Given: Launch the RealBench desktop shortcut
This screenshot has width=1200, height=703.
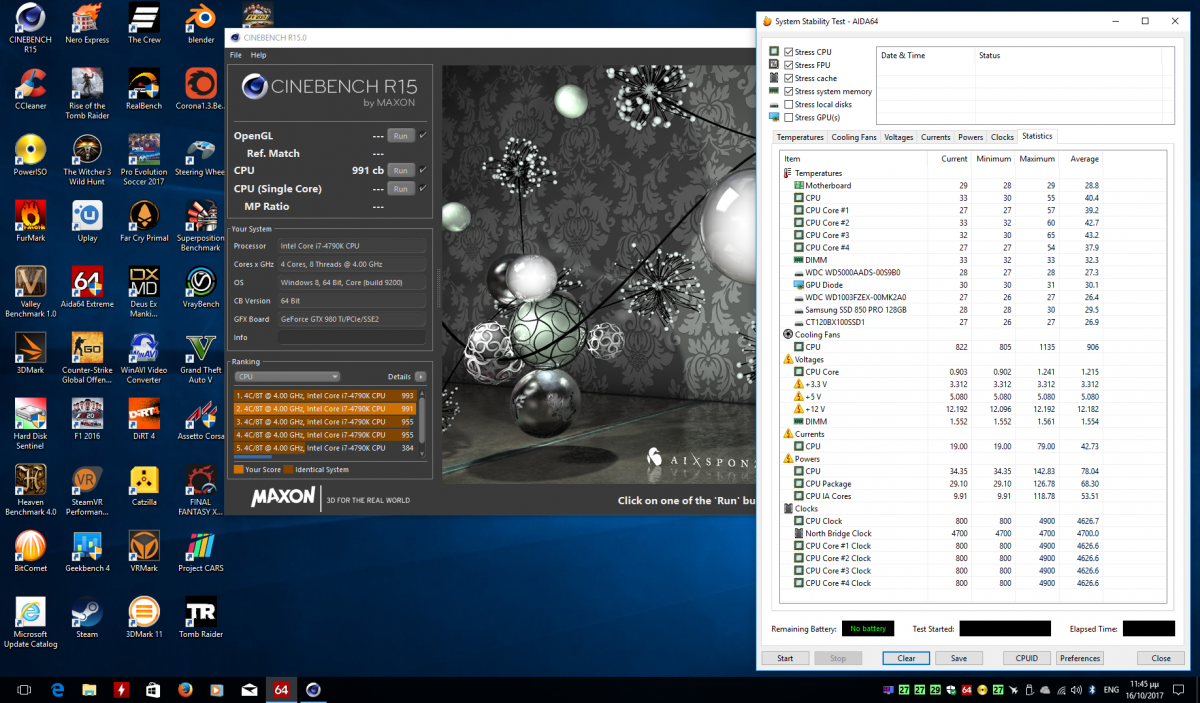Looking at the screenshot, I should coord(144,90).
